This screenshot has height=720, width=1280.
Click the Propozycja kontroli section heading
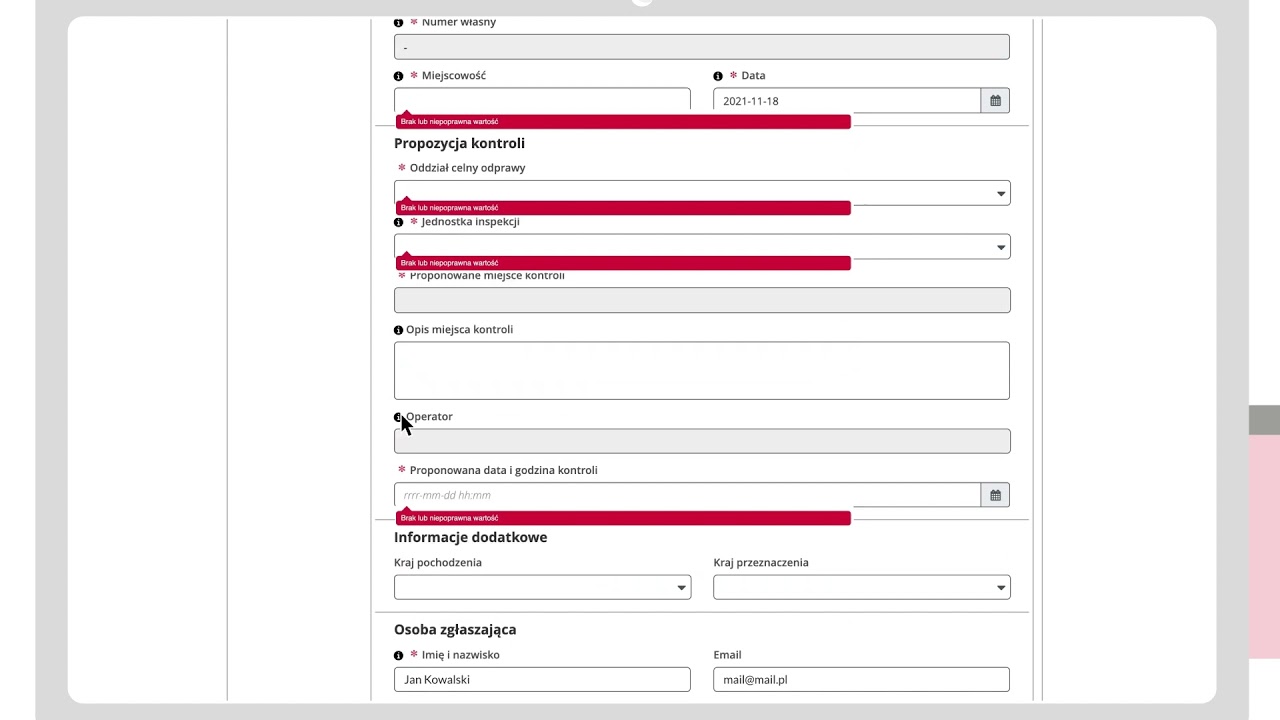pyautogui.click(x=459, y=143)
